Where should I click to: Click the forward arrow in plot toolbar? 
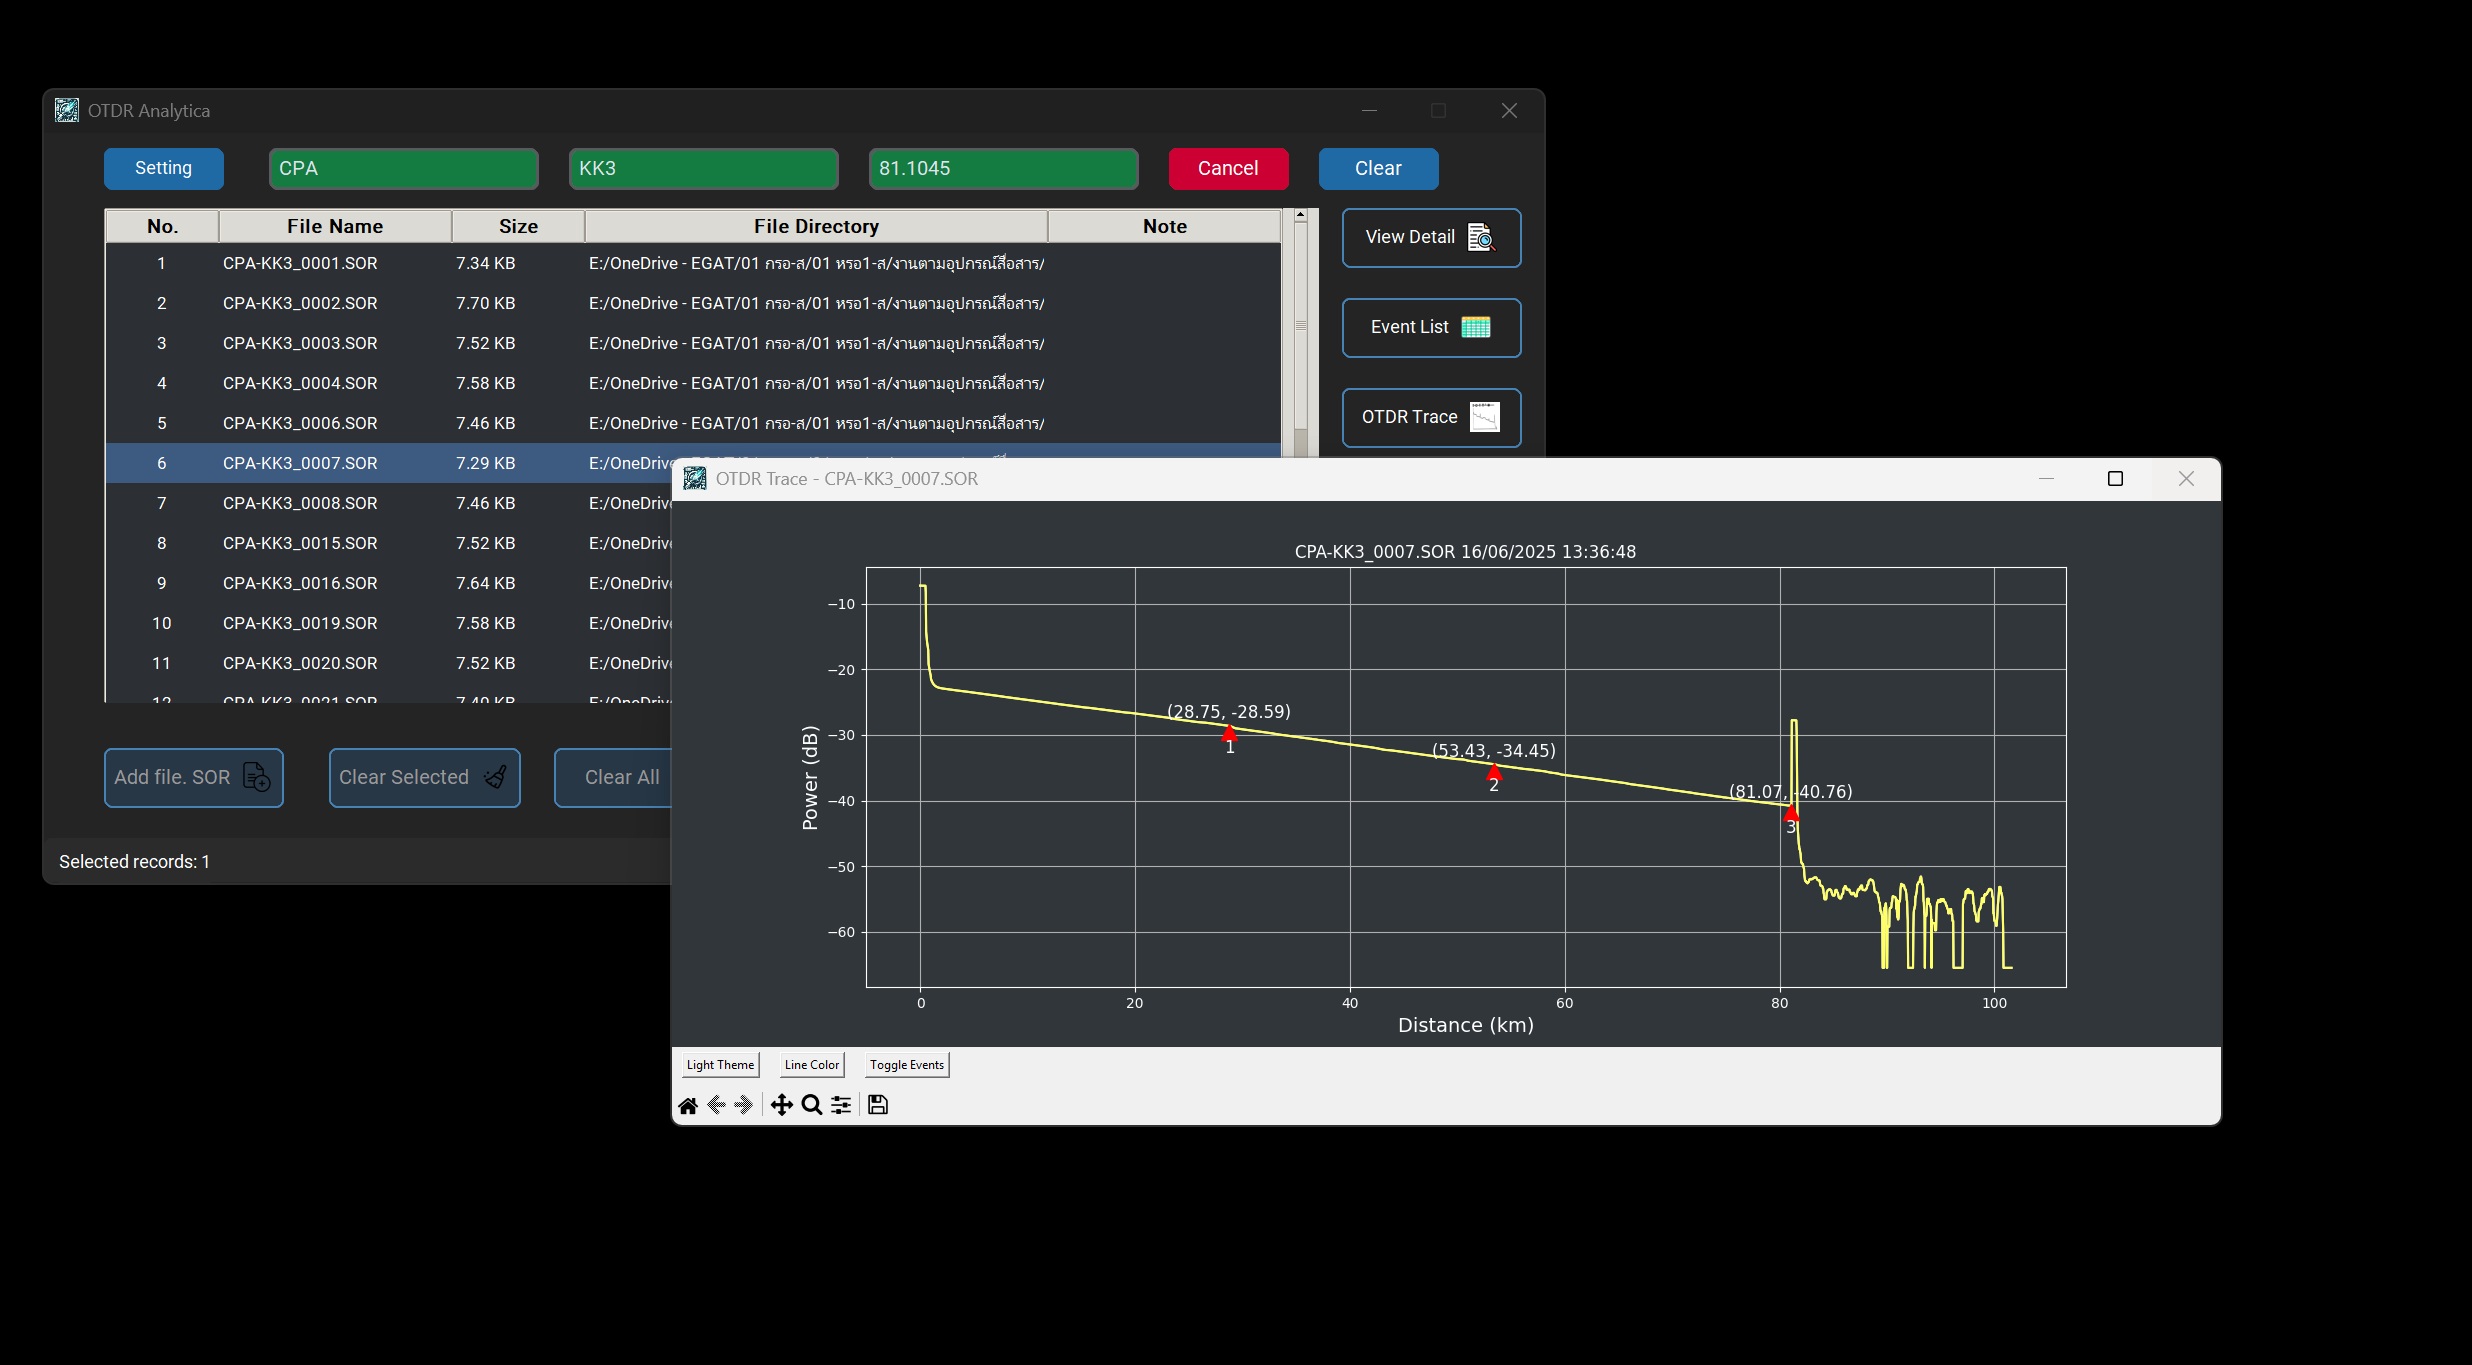tap(743, 1105)
